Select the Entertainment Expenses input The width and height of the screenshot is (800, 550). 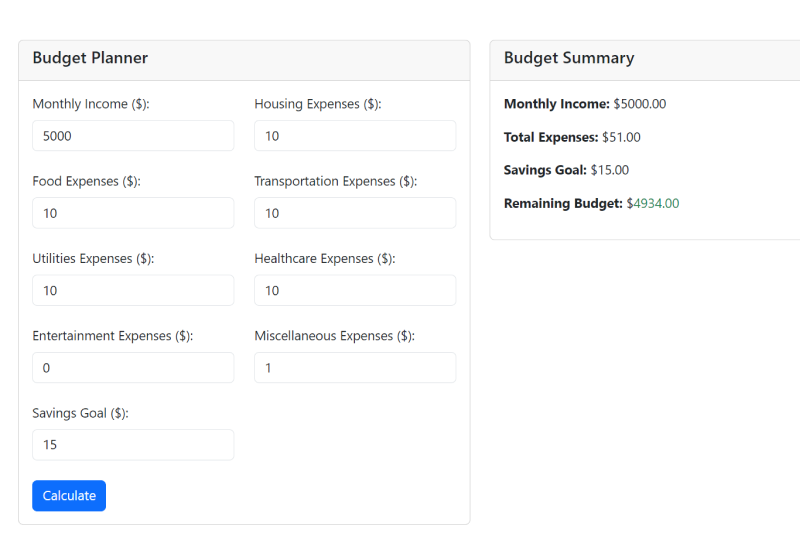tap(133, 367)
